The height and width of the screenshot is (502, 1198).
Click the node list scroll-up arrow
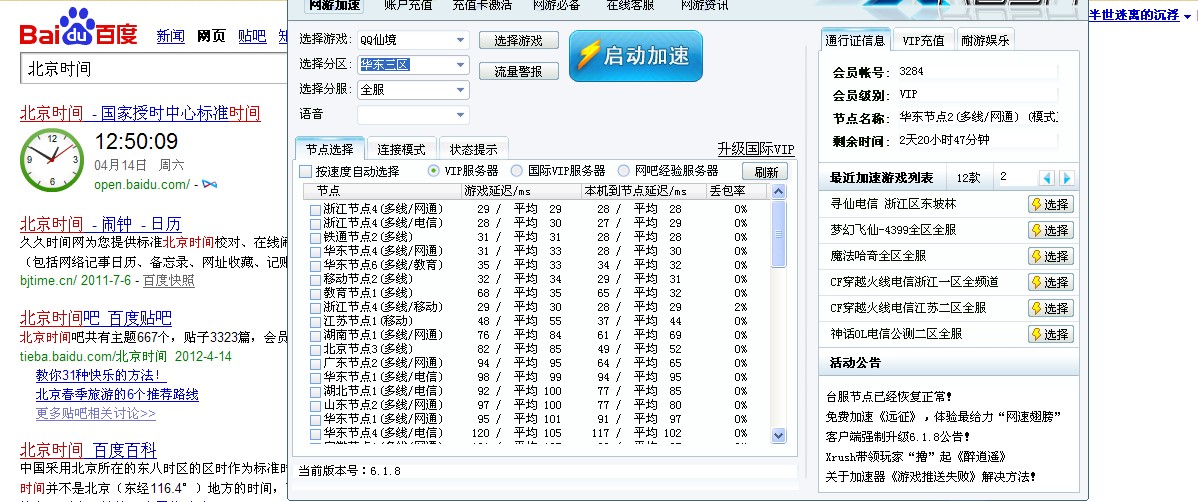[x=779, y=193]
